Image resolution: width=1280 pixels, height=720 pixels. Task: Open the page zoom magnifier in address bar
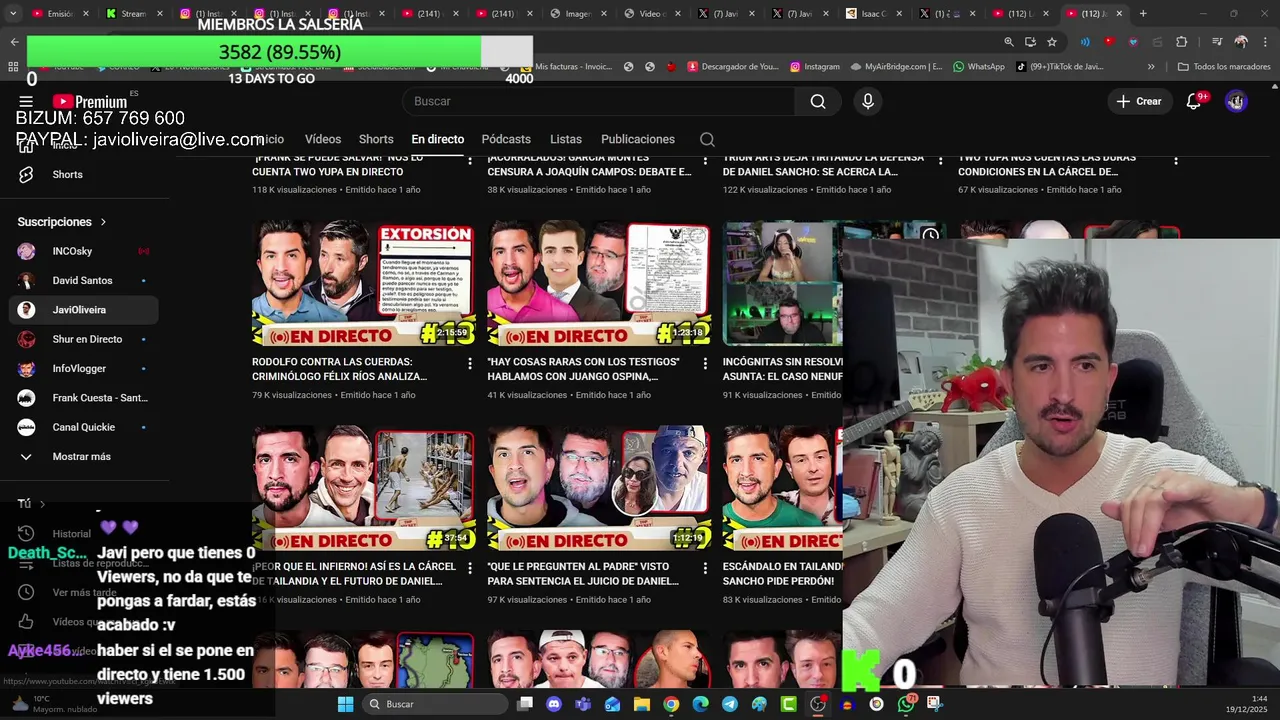coord(1009,42)
